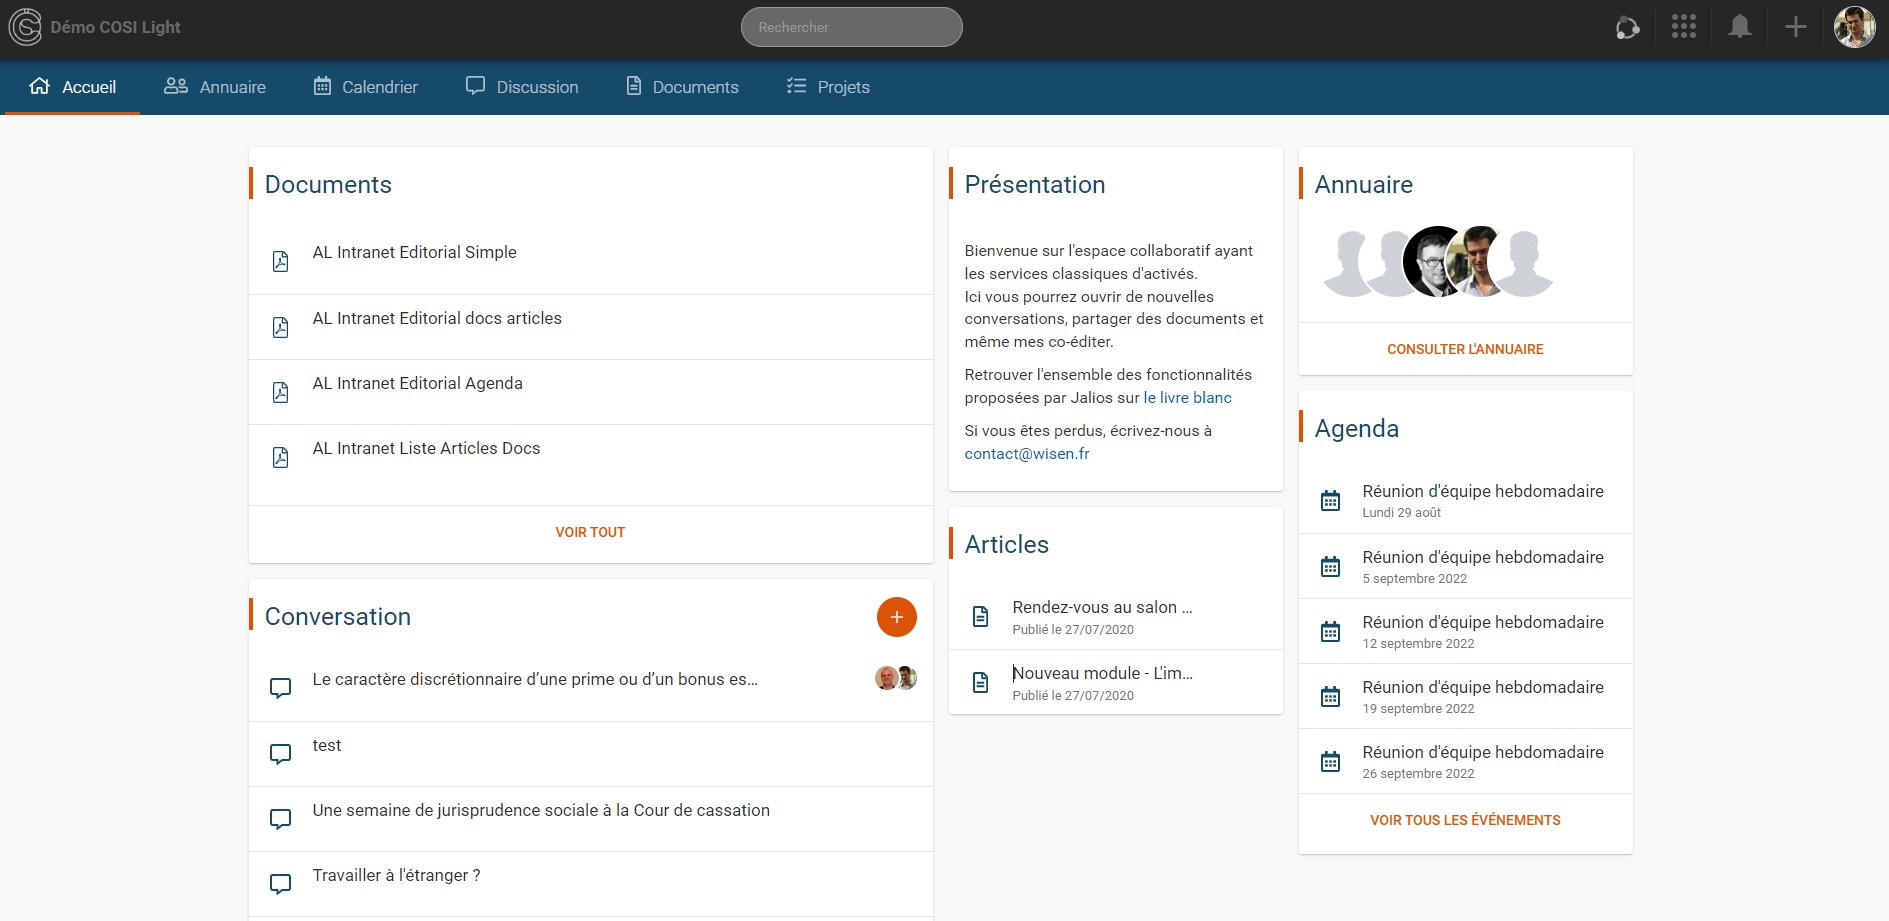Image resolution: width=1889 pixels, height=921 pixels.
Task: Open the Discussion tab
Action: pyautogui.click(x=522, y=87)
